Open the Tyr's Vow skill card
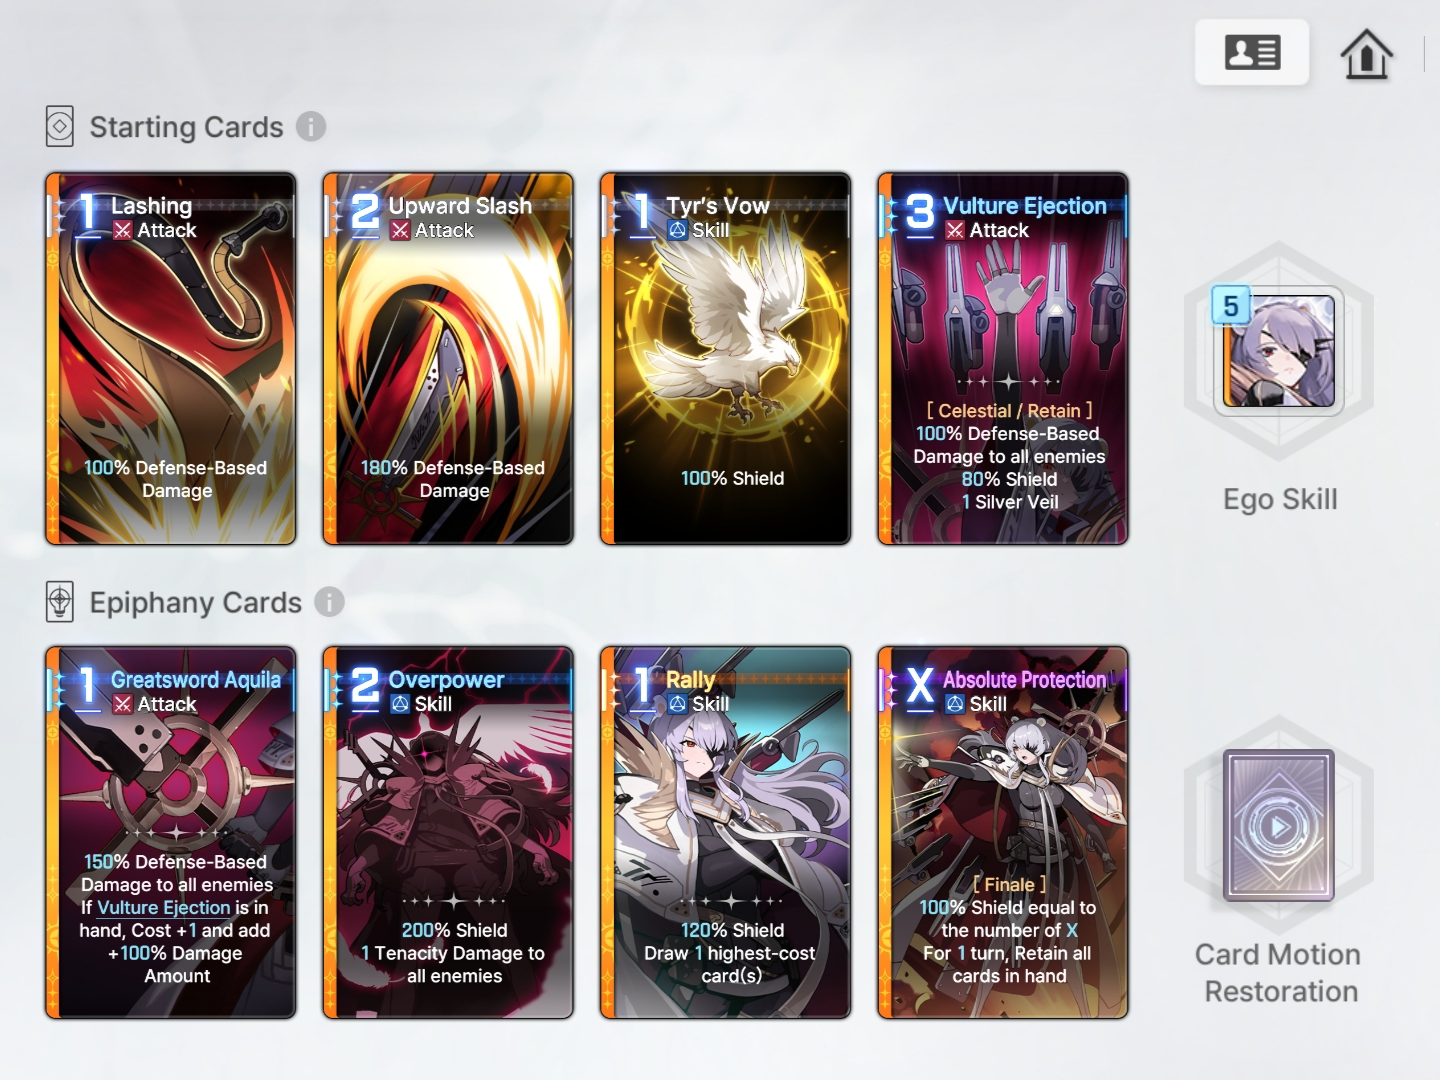This screenshot has height=1080, width=1440. [725, 359]
